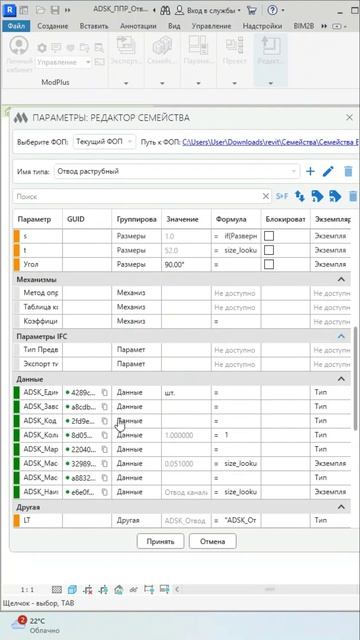
Task: Click the temporary hide glasses icon in view bar
Action: [133, 589]
